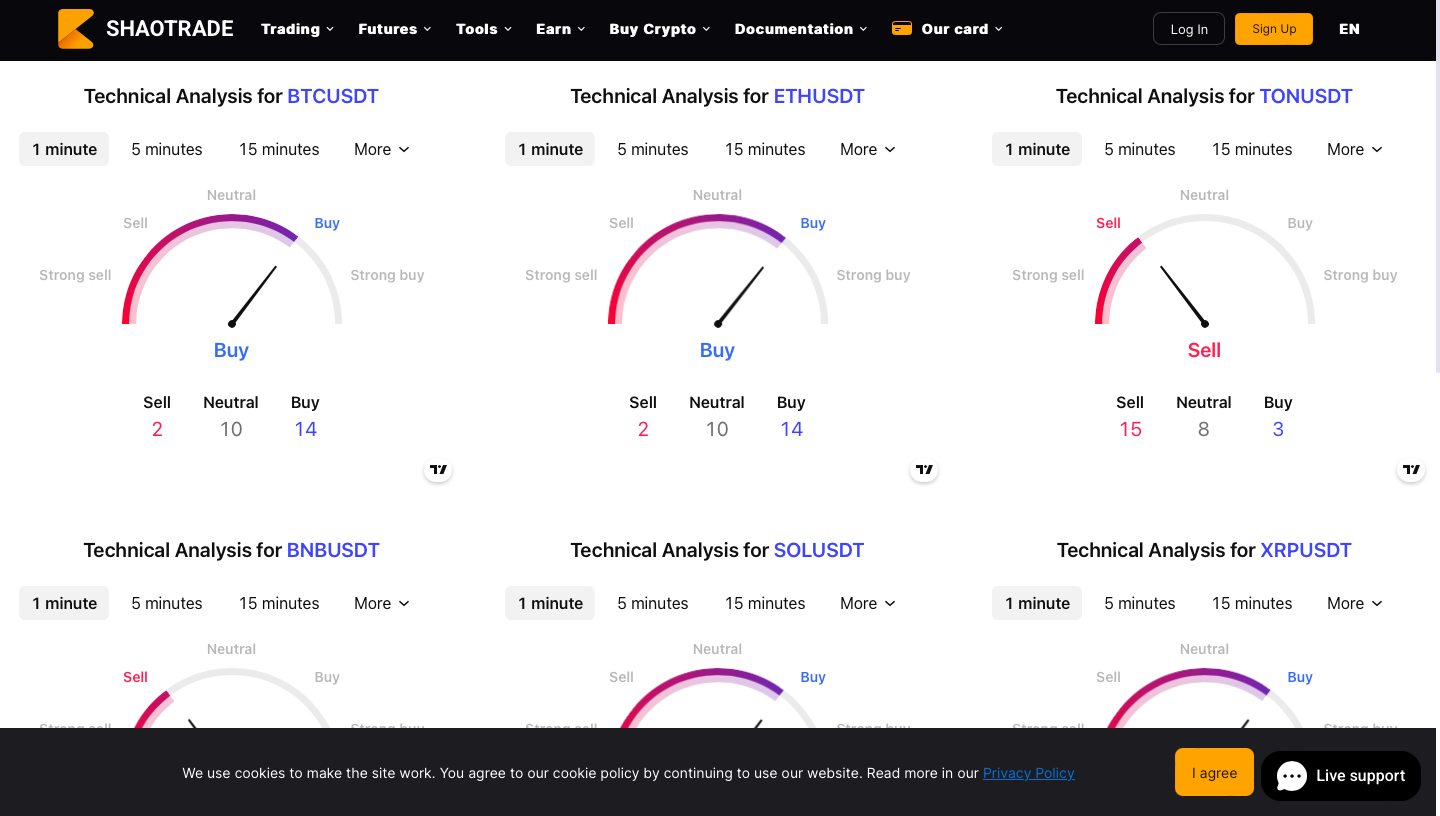Viewport: 1440px width, 816px height.
Task: Select 15 minutes tab for BNBUSDT
Action: coord(279,603)
